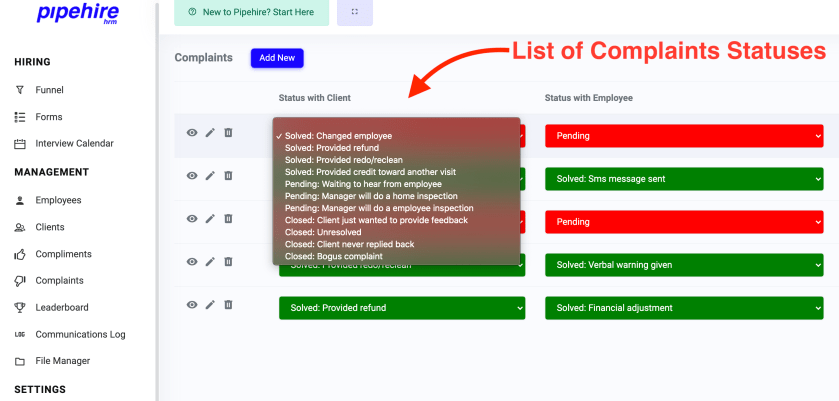This screenshot has width=839, height=401.
Task: Click the Compliments thumbs-up icon
Action: 20,254
